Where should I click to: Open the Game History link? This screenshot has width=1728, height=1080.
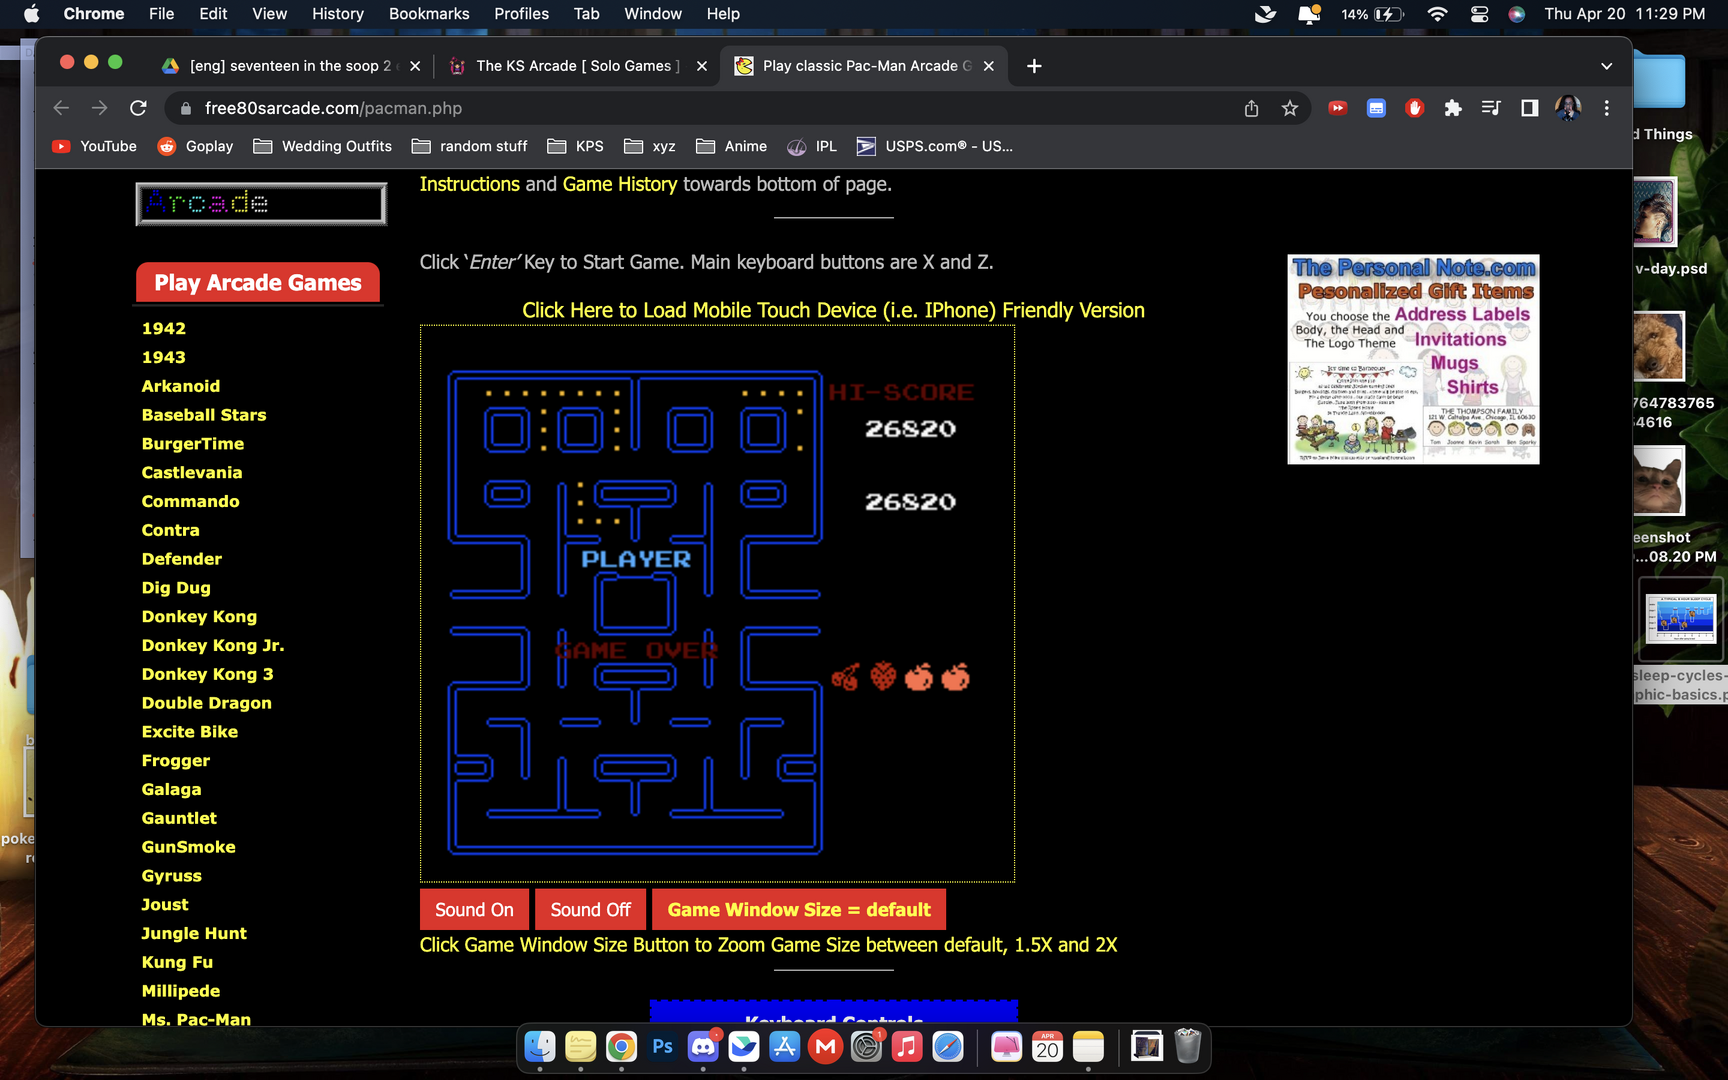[619, 184]
